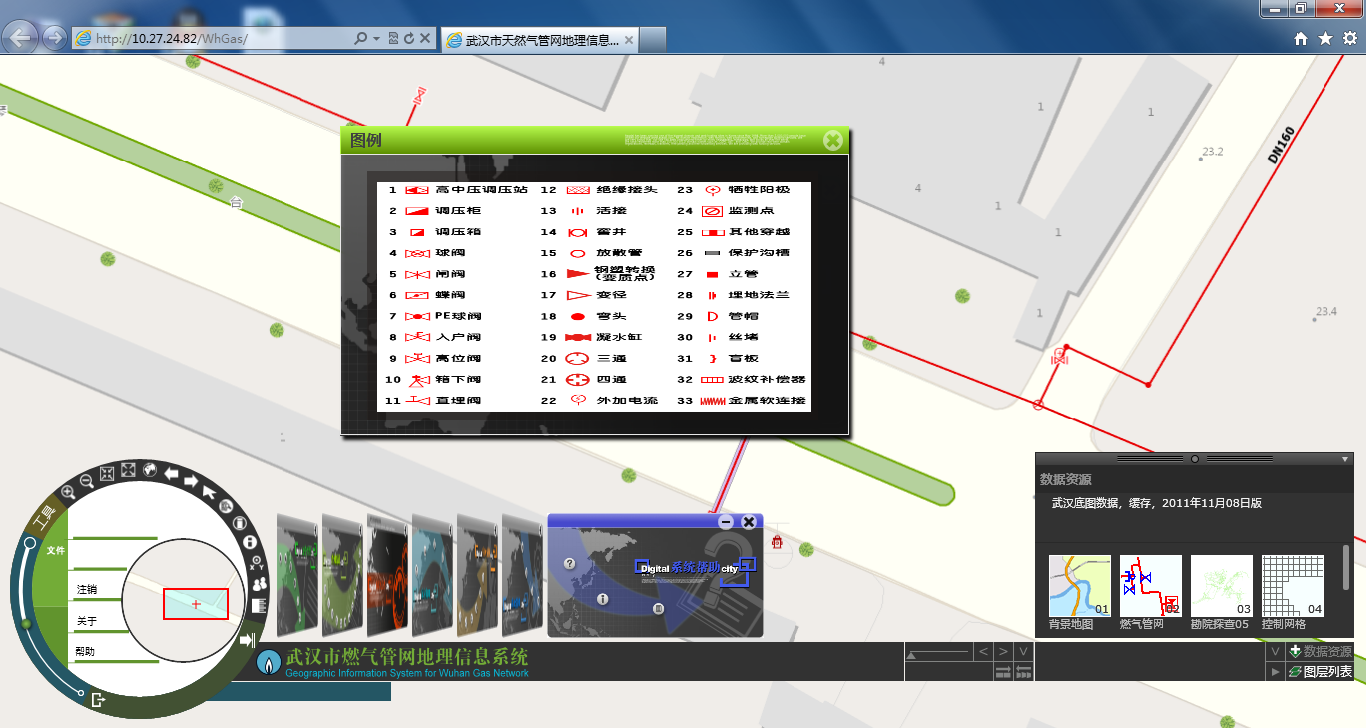Select the globe full-extent view icon

[x=150, y=469]
